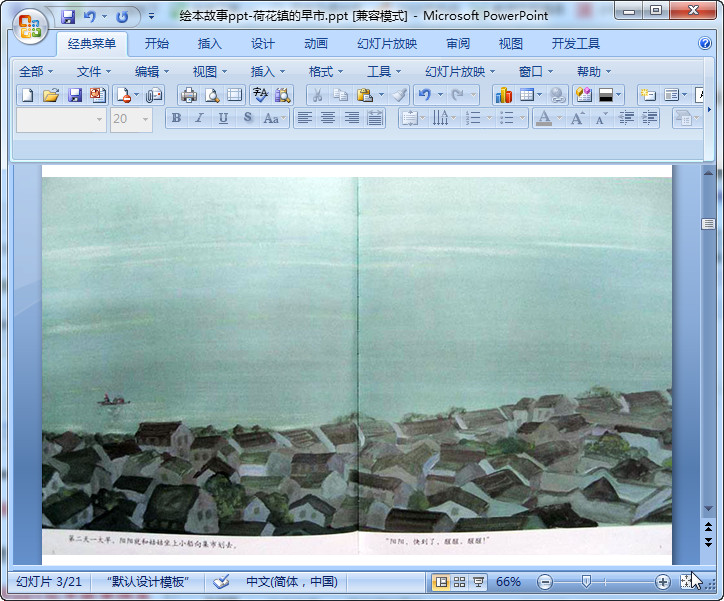
Task: Increase font size with grow A icon
Action: [x=577, y=119]
